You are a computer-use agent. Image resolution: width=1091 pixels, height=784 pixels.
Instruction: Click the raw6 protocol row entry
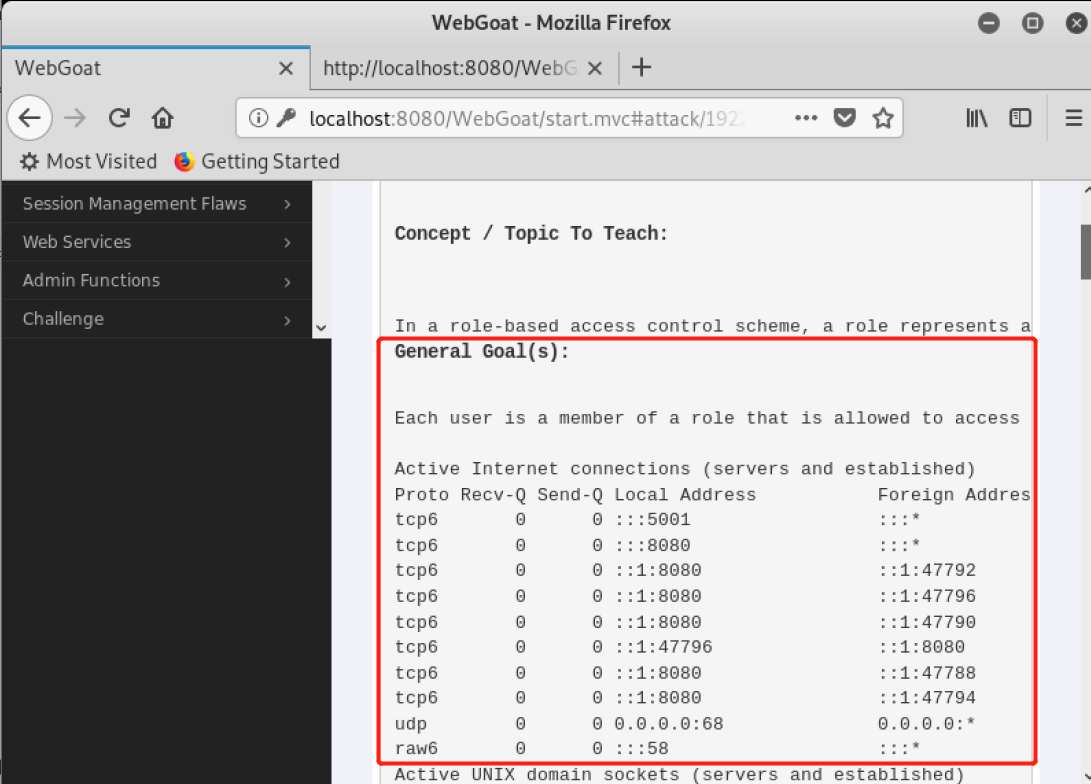tap(416, 749)
